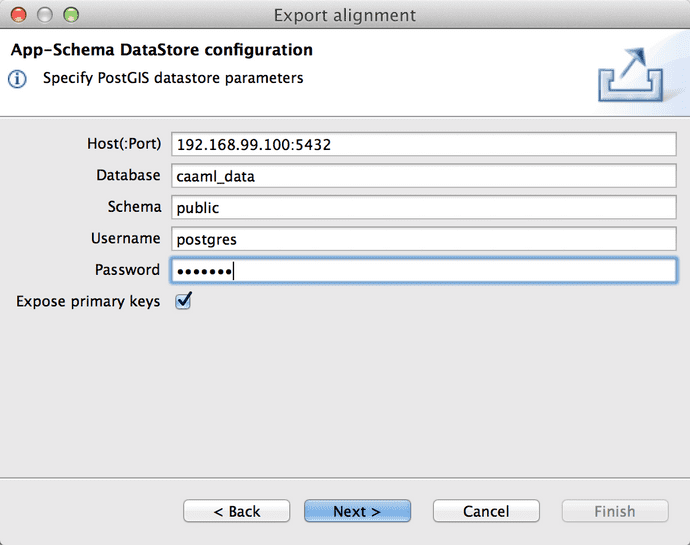
Task: Cancel the Export alignment wizard
Action: click(x=486, y=511)
